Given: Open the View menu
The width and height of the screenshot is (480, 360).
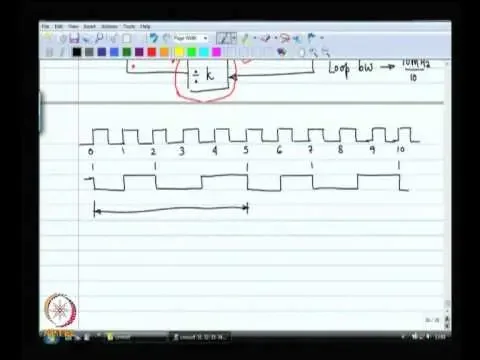Looking at the screenshot, I should click(x=73, y=26).
